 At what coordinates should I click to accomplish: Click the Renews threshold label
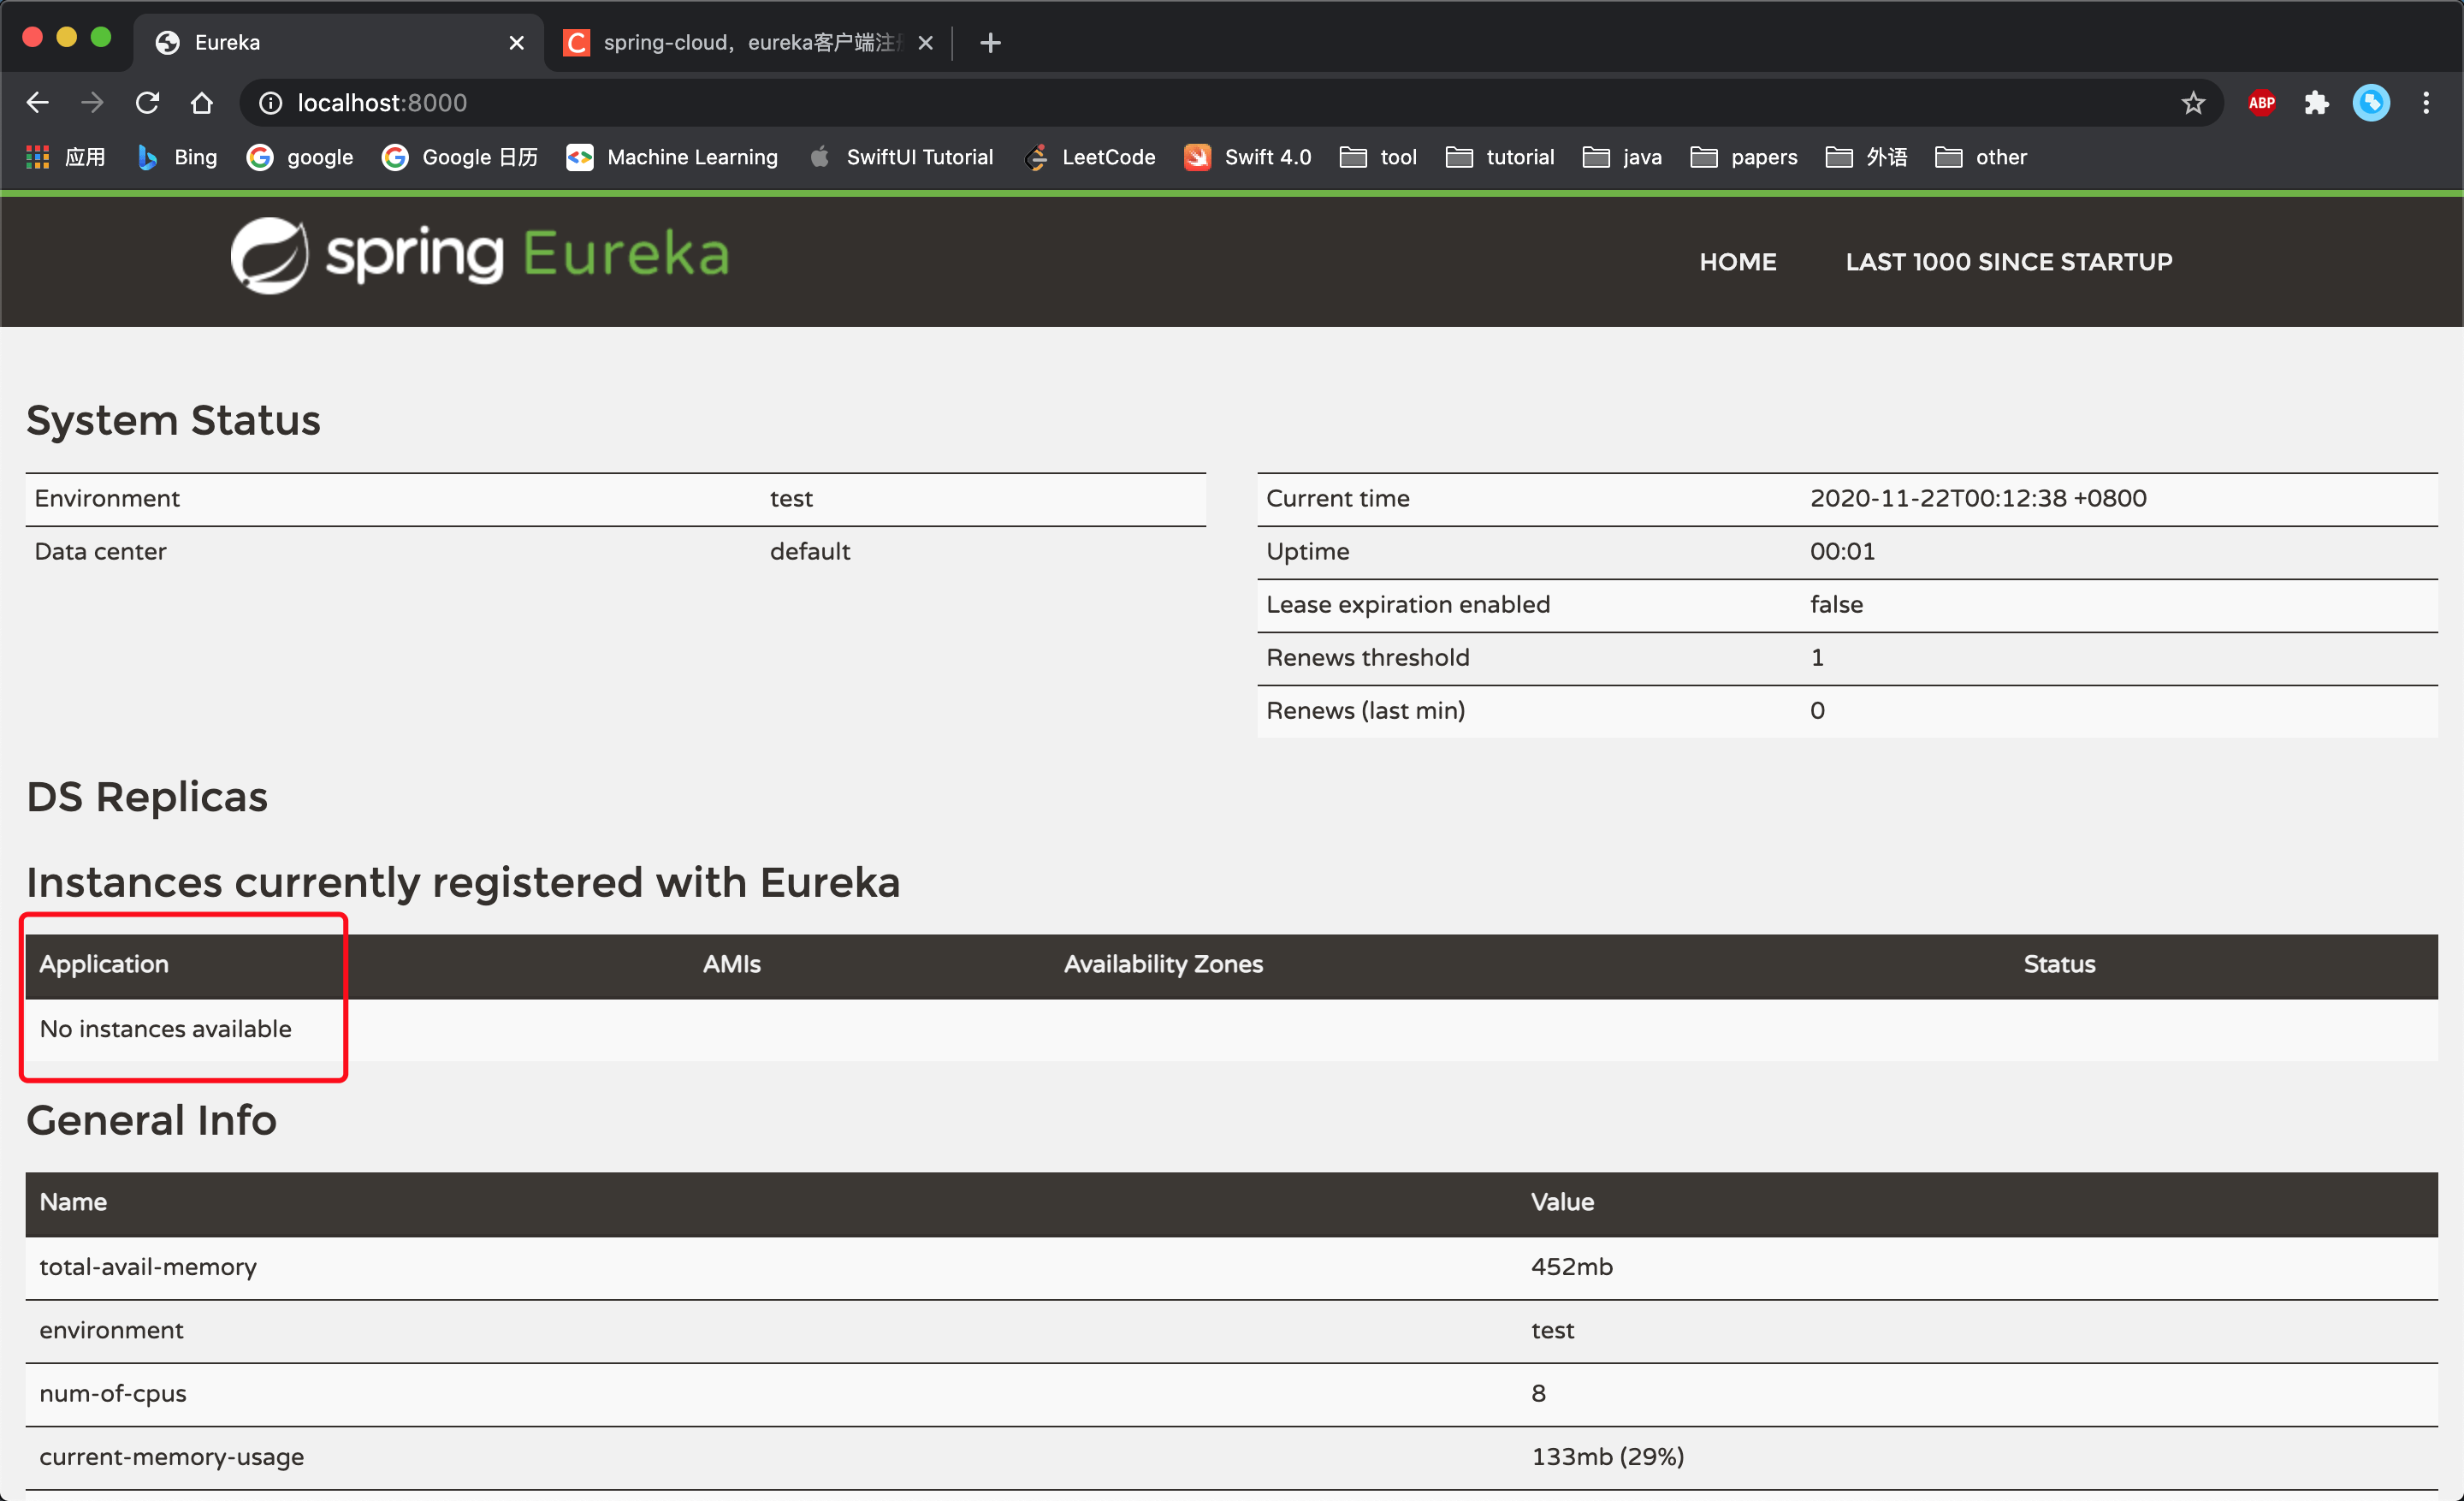(1367, 657)
